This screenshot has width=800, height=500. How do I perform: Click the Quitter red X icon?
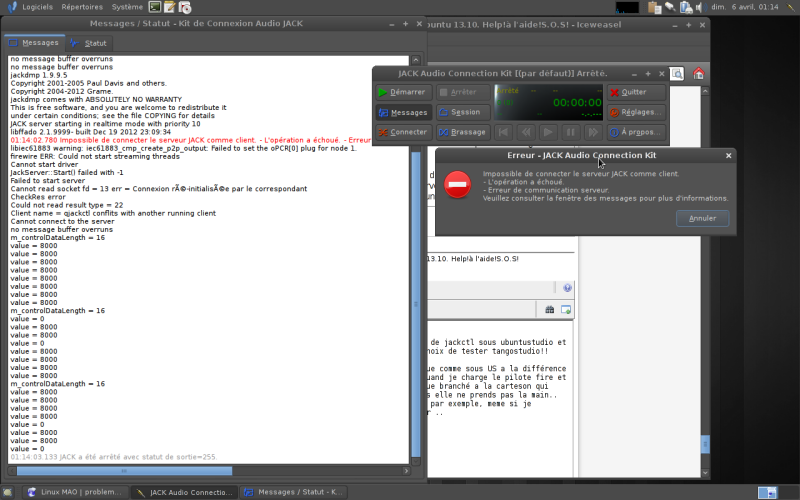coord(614,92)
